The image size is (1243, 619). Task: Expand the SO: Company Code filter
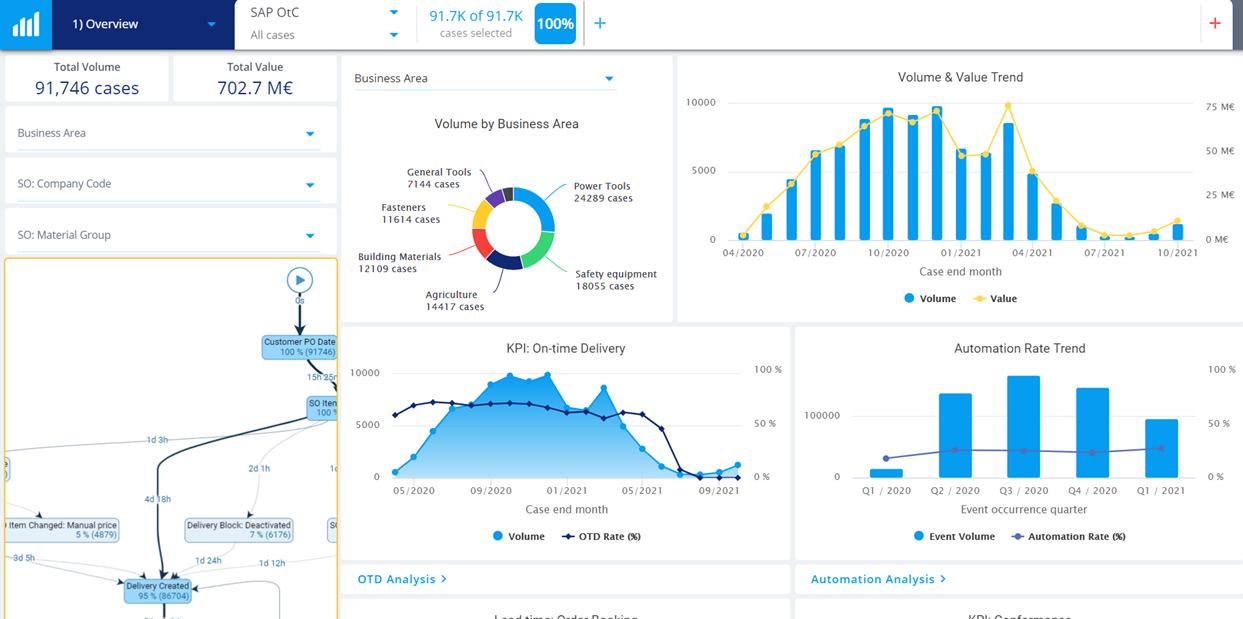(168, 182)
